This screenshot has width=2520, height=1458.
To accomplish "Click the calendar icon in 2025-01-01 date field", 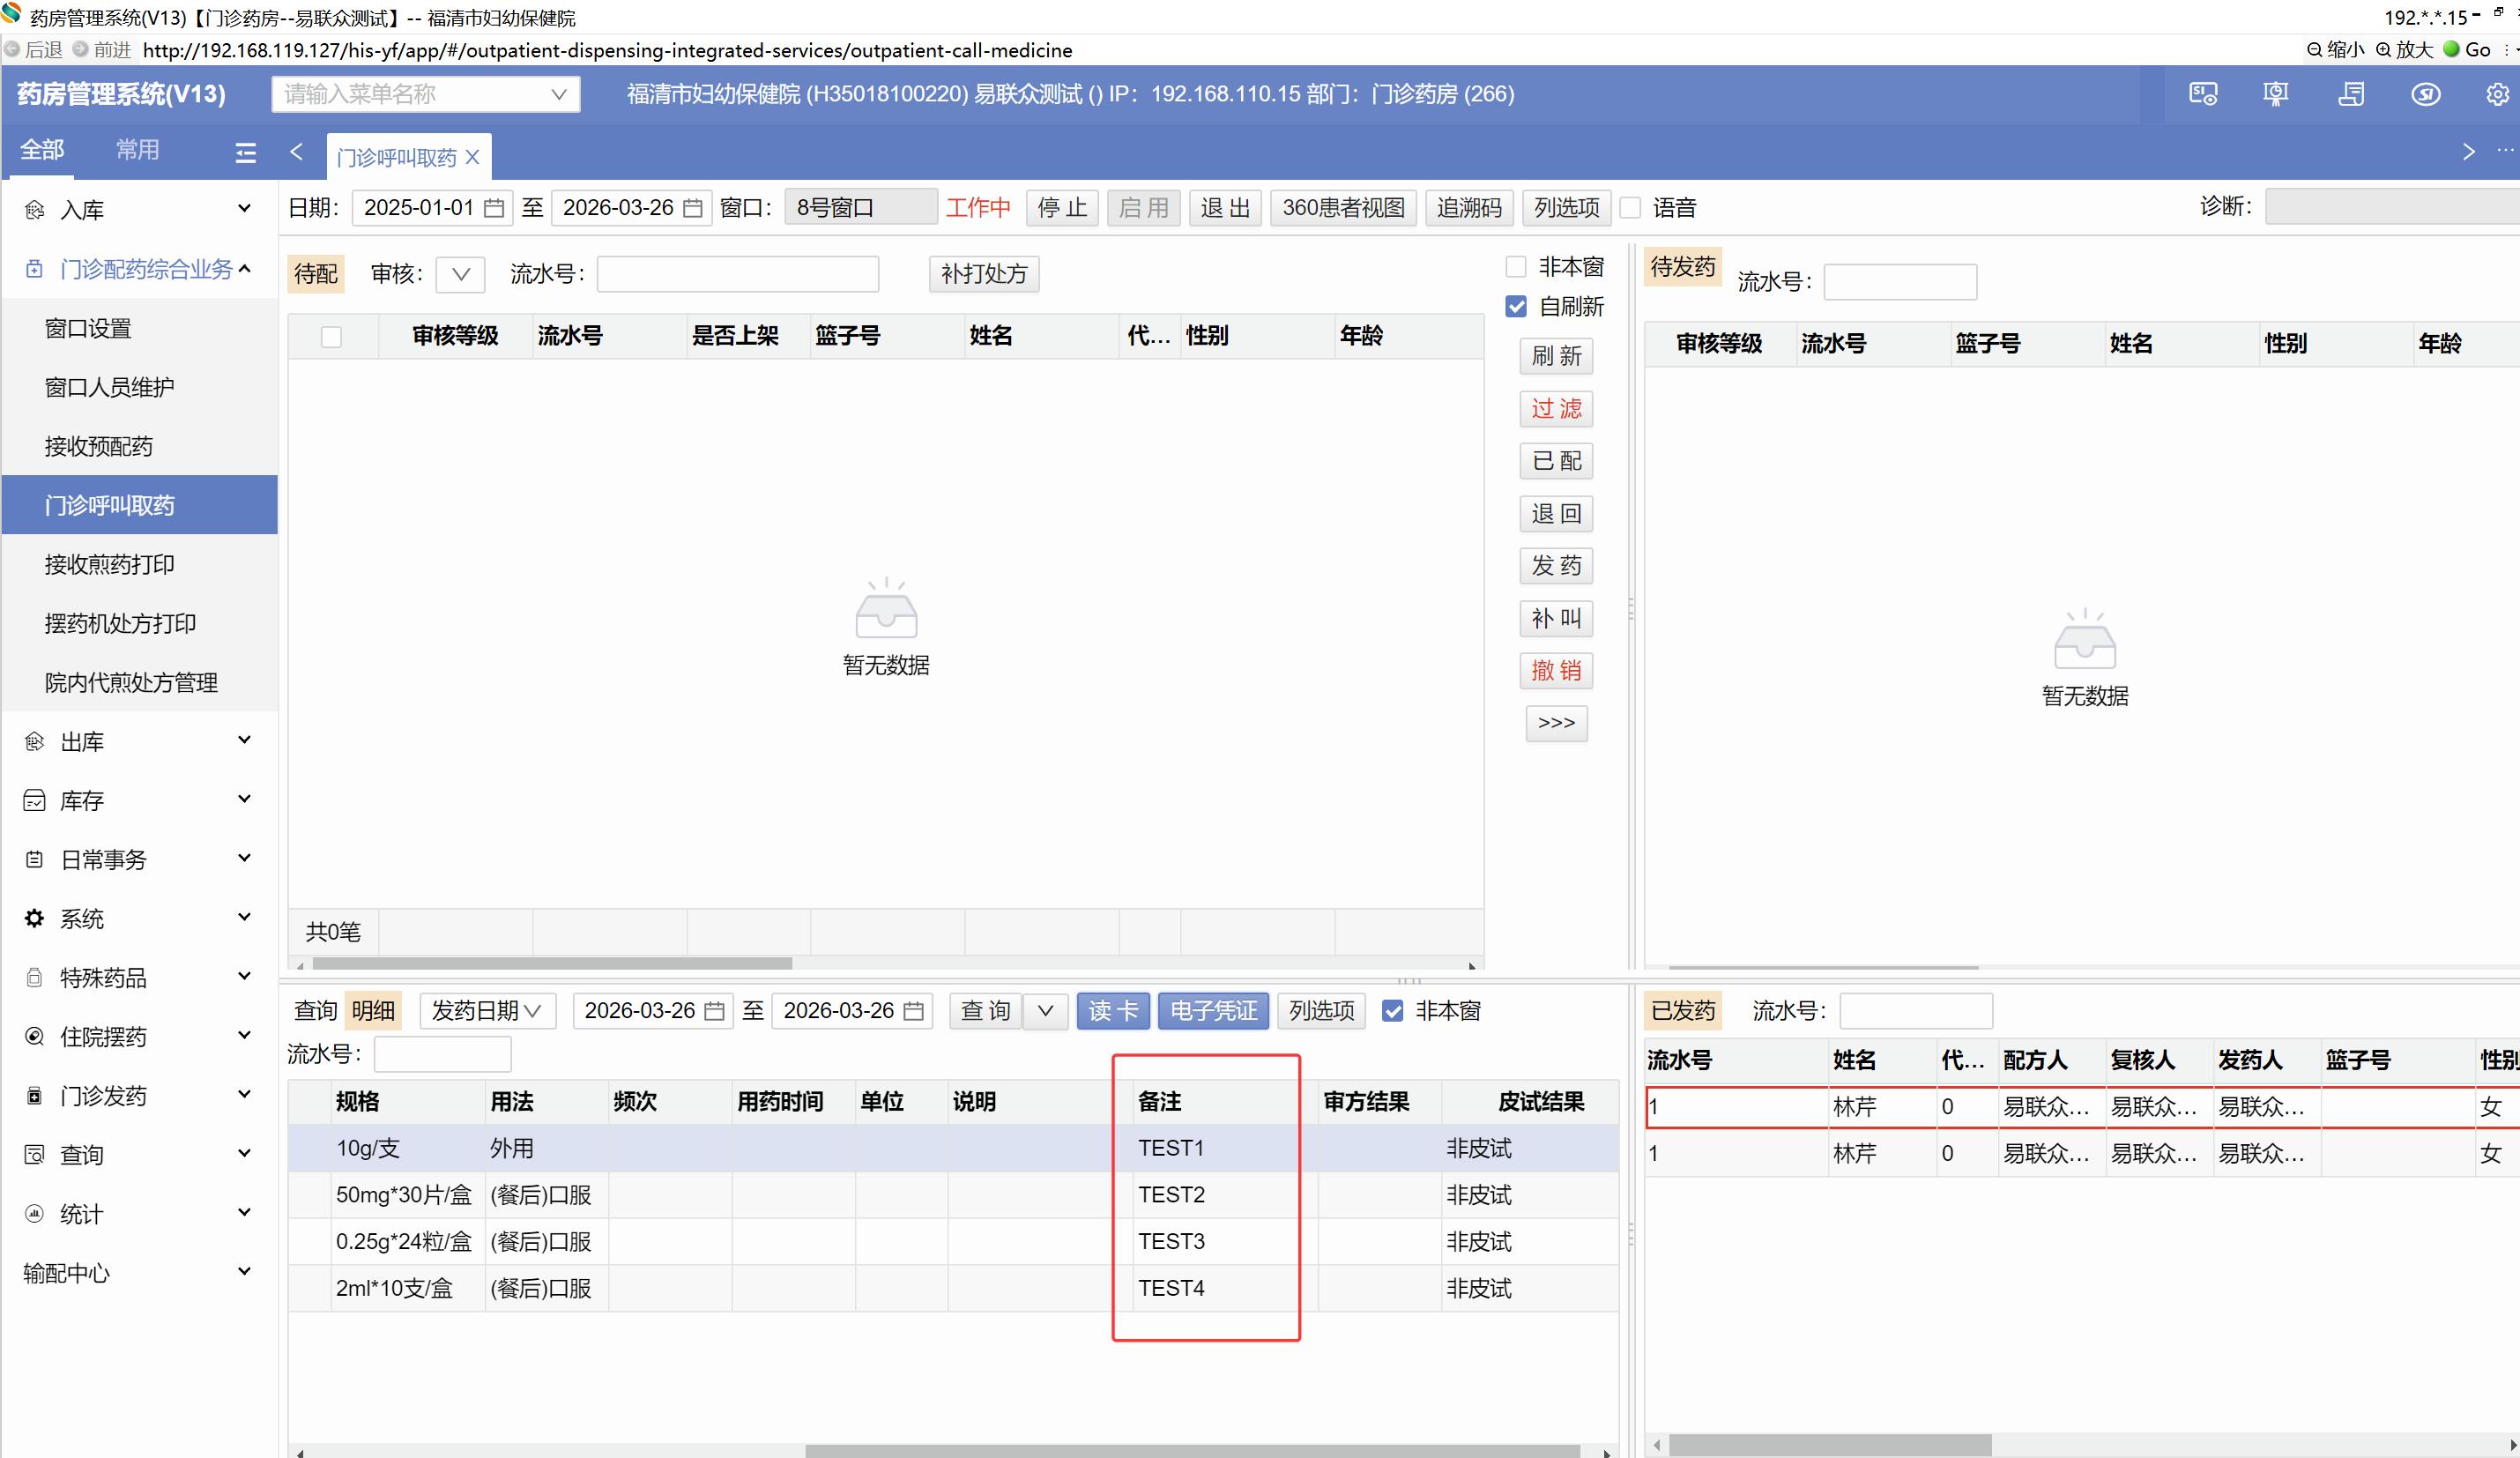I will coord(494,208).
